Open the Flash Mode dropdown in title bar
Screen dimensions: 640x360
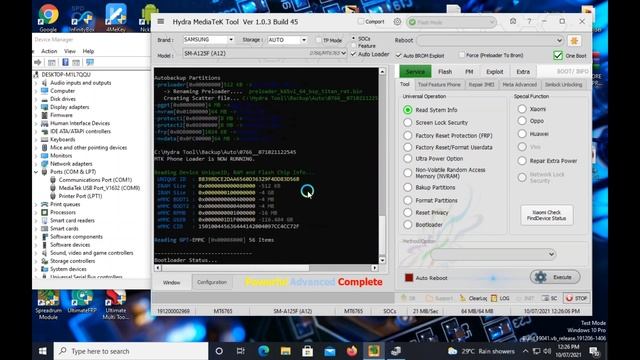(451, 22)
